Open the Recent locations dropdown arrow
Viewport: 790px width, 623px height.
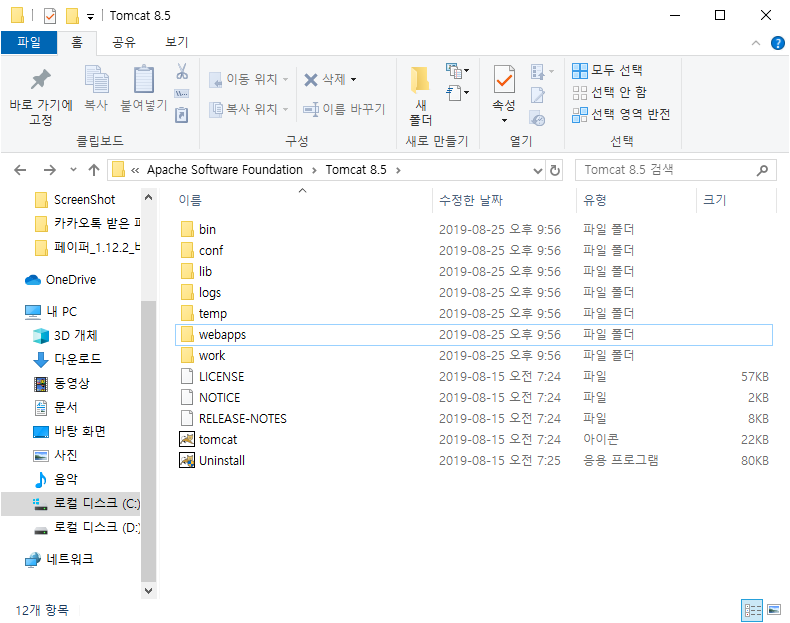pyautogui.click(x=74, y=170)
